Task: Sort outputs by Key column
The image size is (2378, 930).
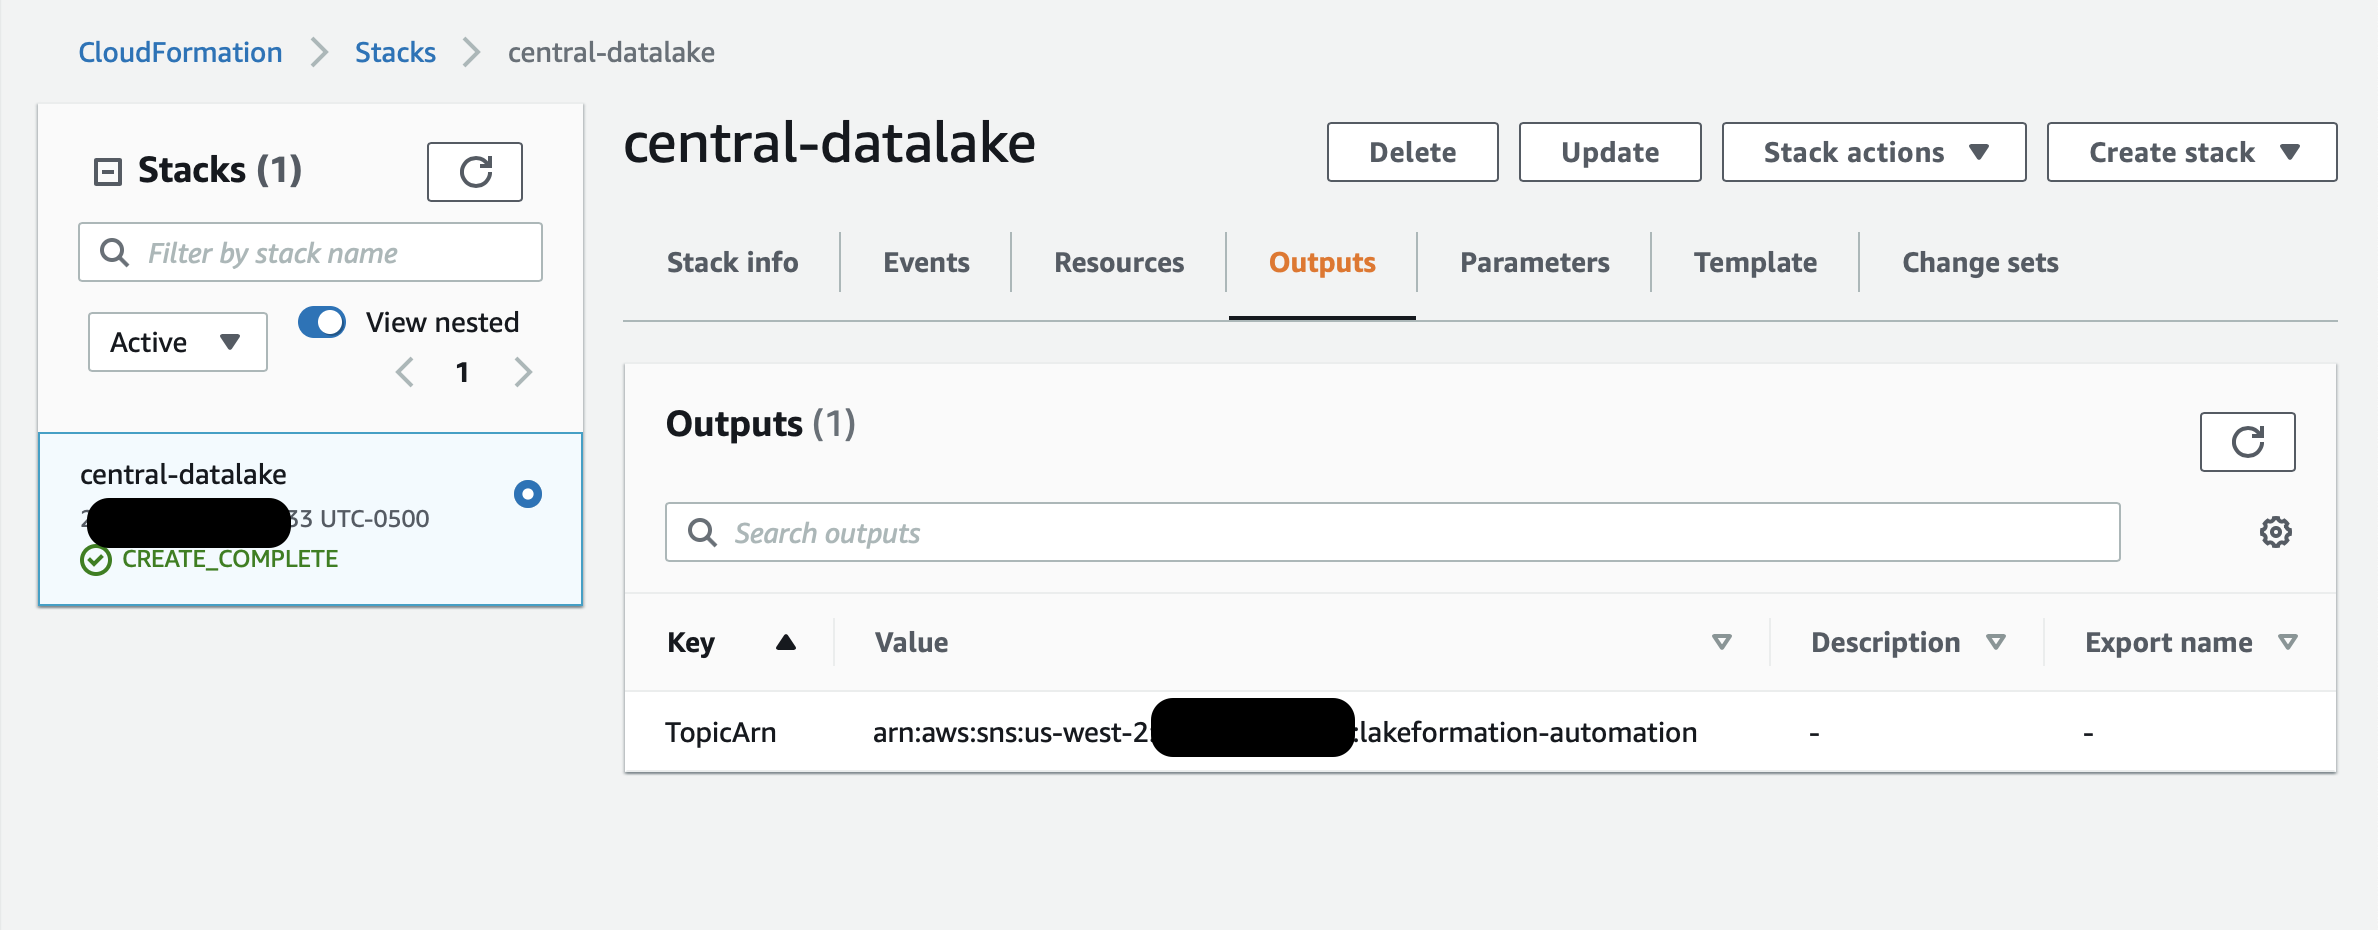Action: pyautogui.click(x=786, y=642)
